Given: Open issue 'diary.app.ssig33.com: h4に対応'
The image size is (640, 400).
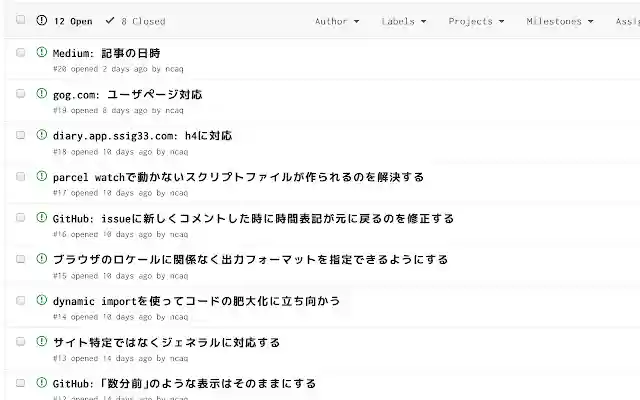Looking at the screenshot, I should (142, 136).
